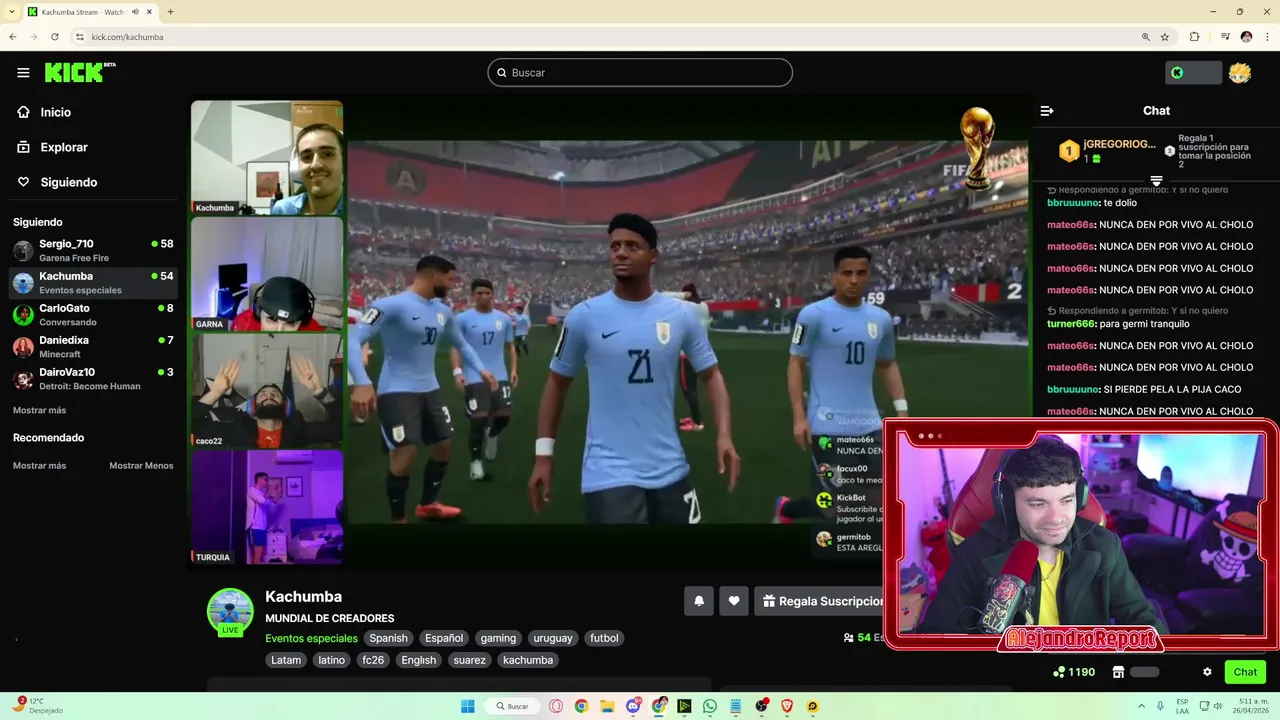Click the Latam tag
This screenshot has width=1280, height=720.
(x=286, y=660)
